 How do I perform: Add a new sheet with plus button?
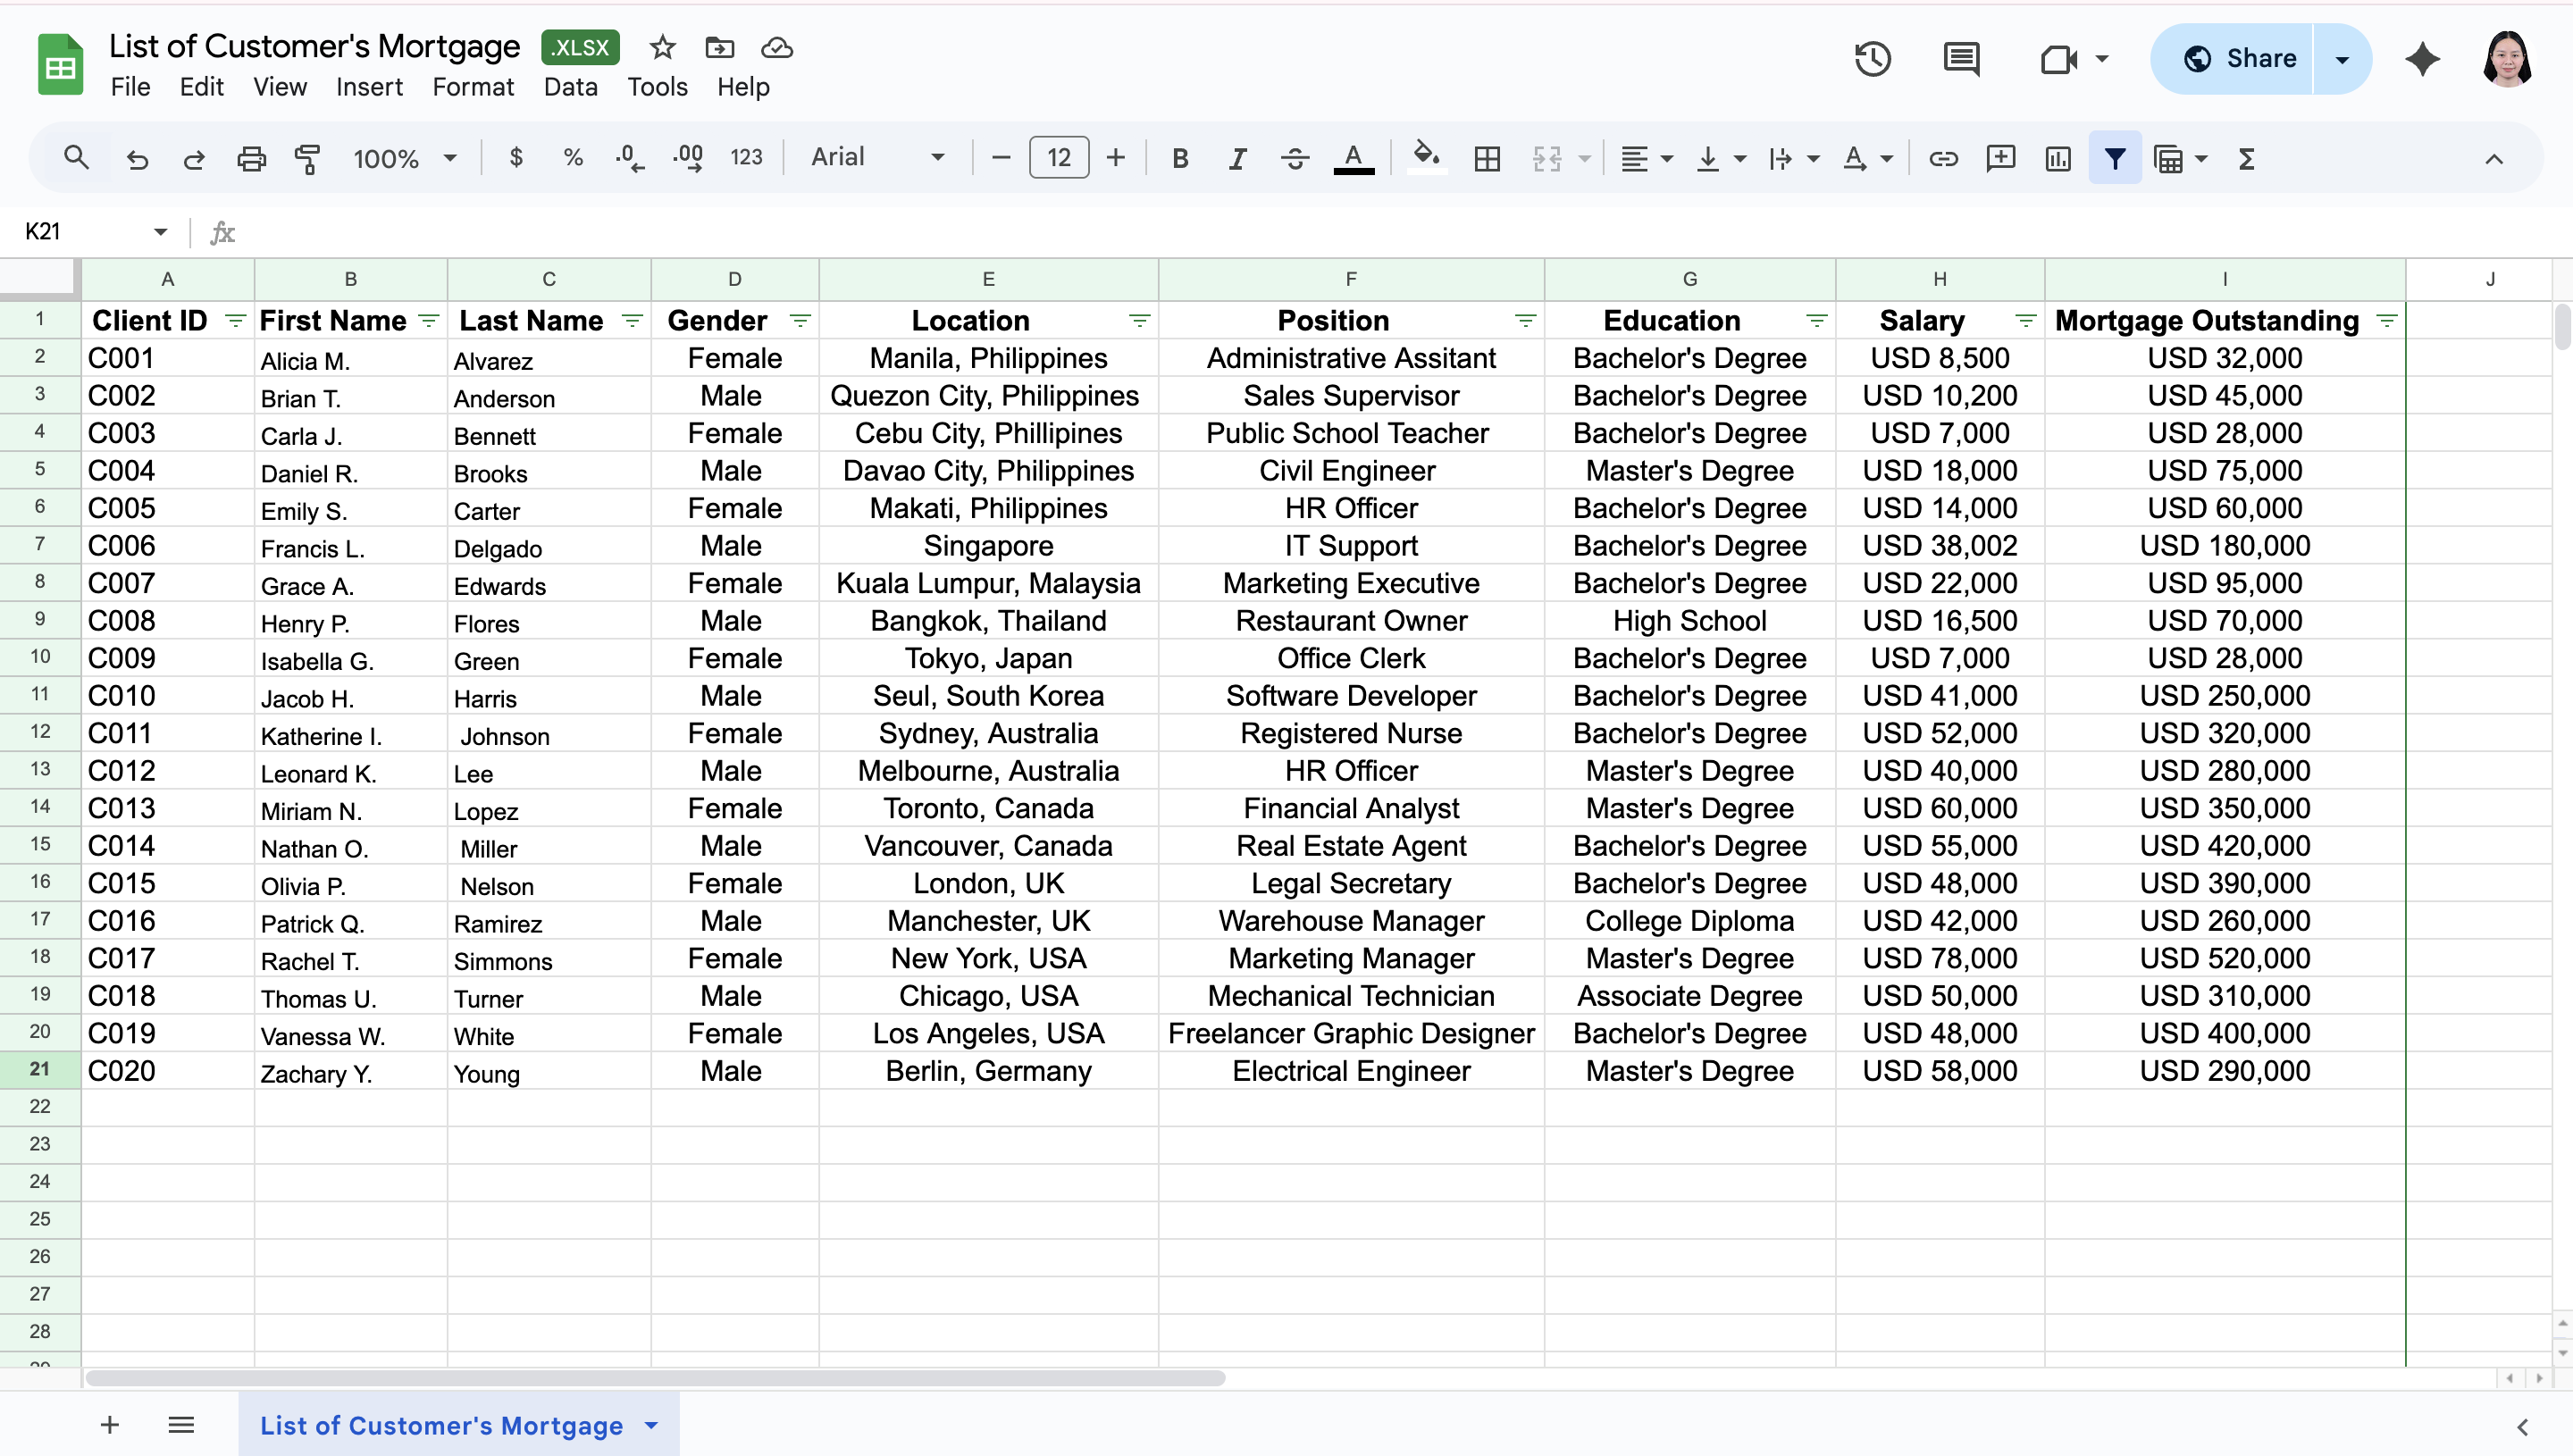pos(110,1425)
